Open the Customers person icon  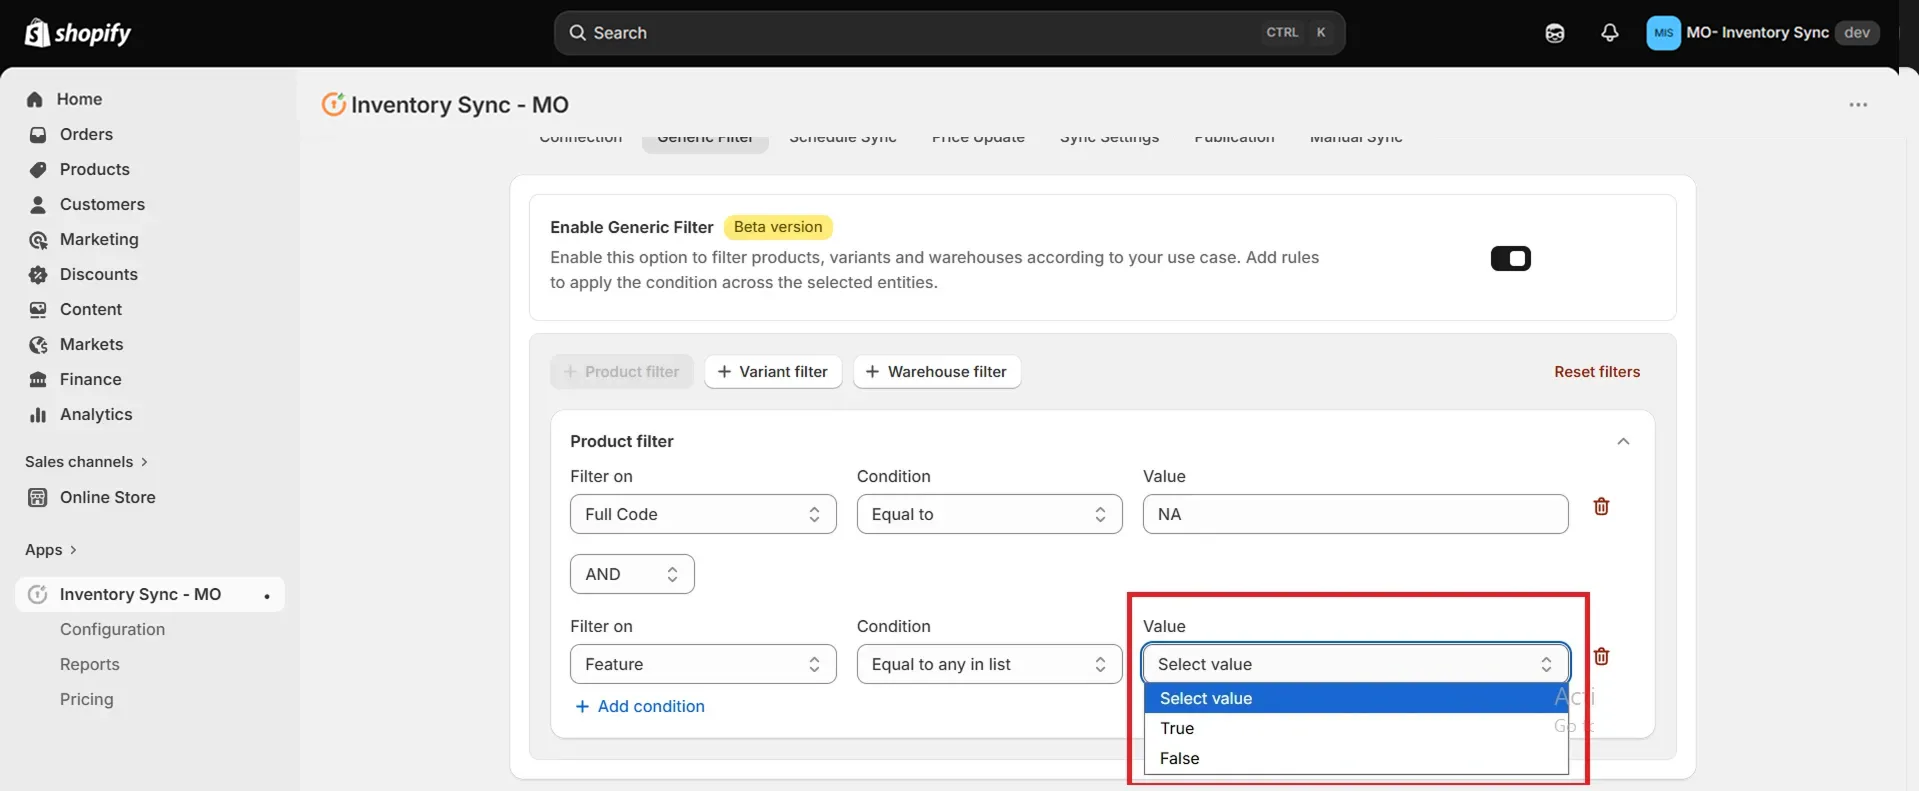pos(38,204)
